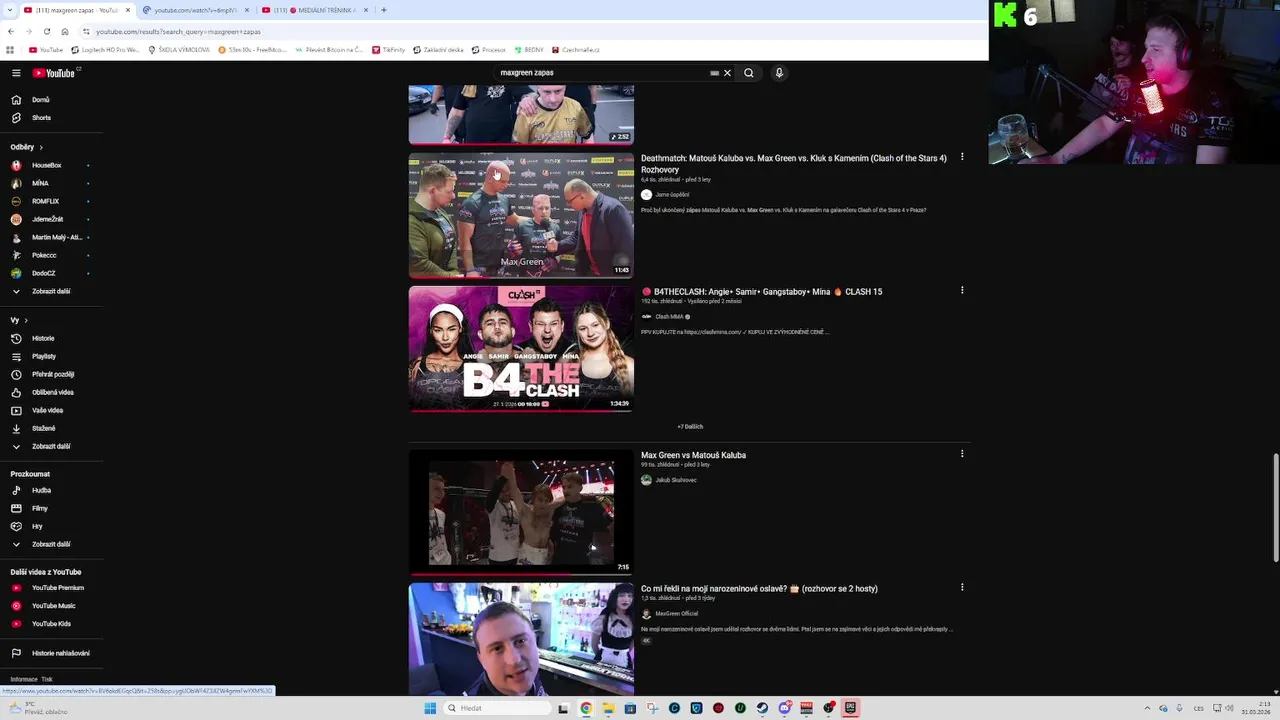This screenshot has width=1280, height=720.
Task: Open options menu for Max Green vs Matouš Kaluba
Action: pos(962,454)
